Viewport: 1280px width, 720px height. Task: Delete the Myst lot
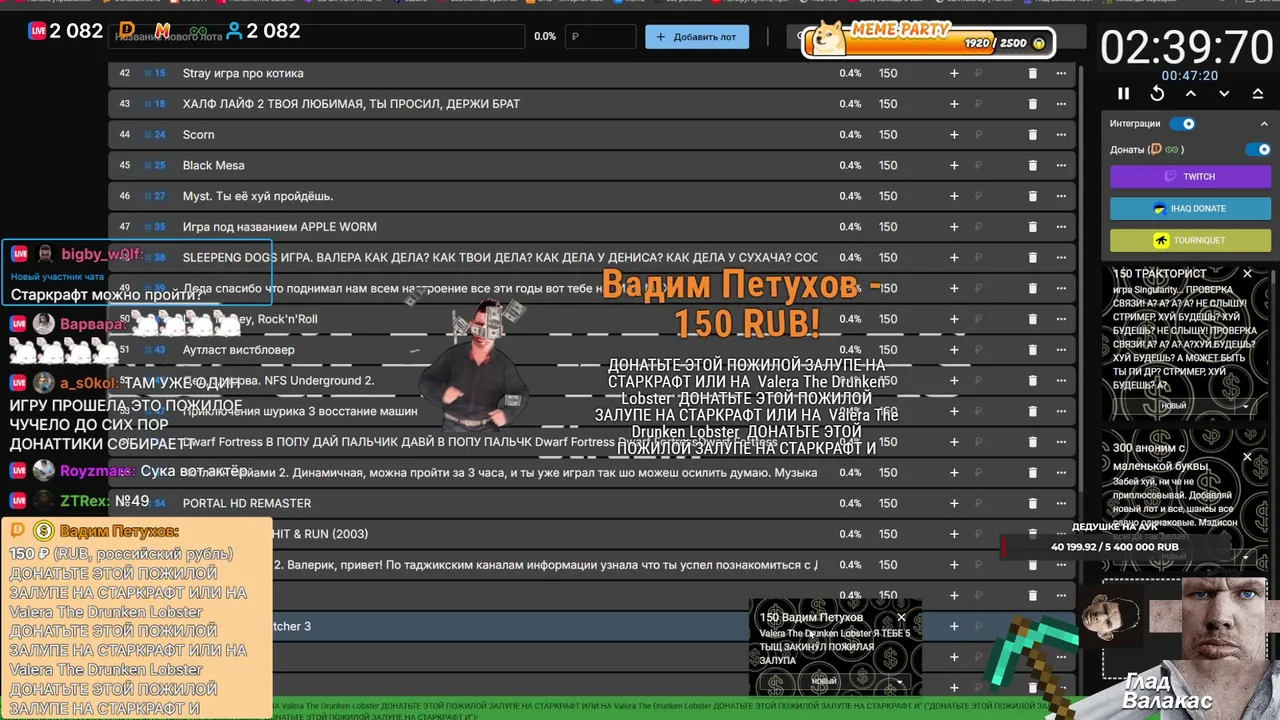(1033, 196)
